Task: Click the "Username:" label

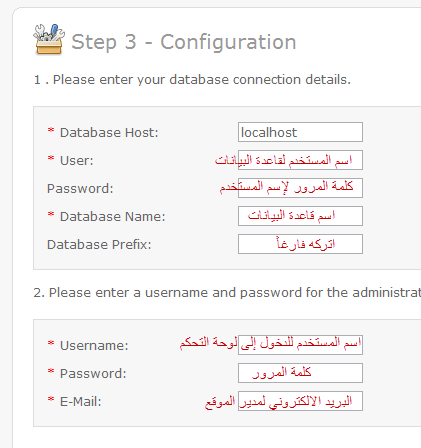Action: coord(94,346)
